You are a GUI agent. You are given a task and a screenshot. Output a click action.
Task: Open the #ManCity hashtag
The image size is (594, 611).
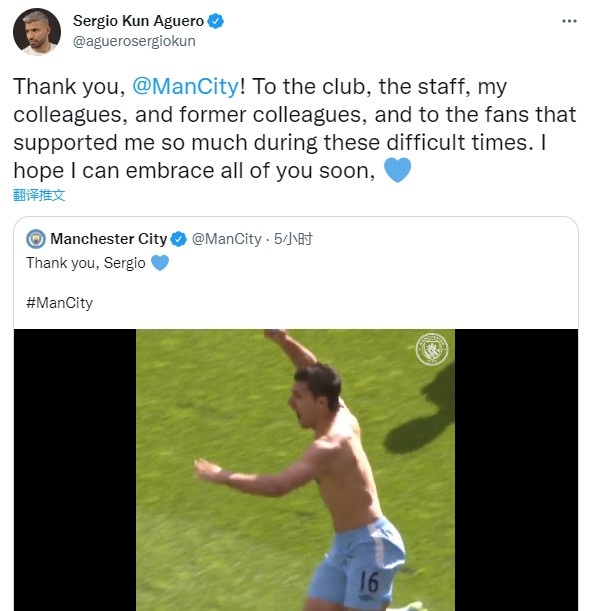(x=59, y=303)
